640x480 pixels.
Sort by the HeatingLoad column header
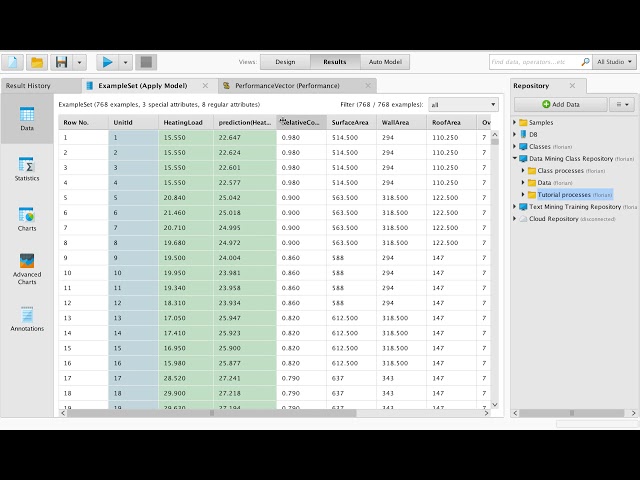click(x=186, y=122)
